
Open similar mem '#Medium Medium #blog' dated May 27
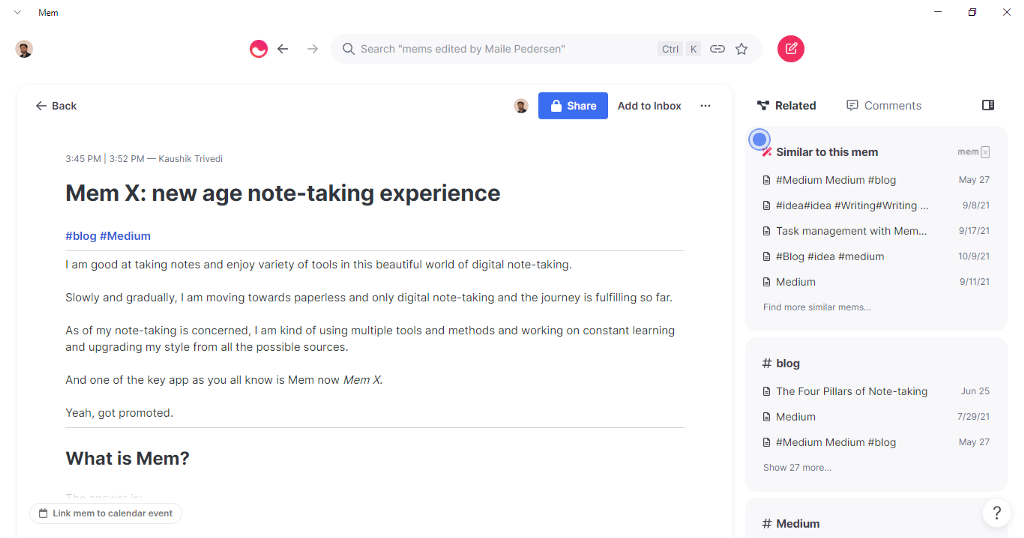(x=876, y=180)
